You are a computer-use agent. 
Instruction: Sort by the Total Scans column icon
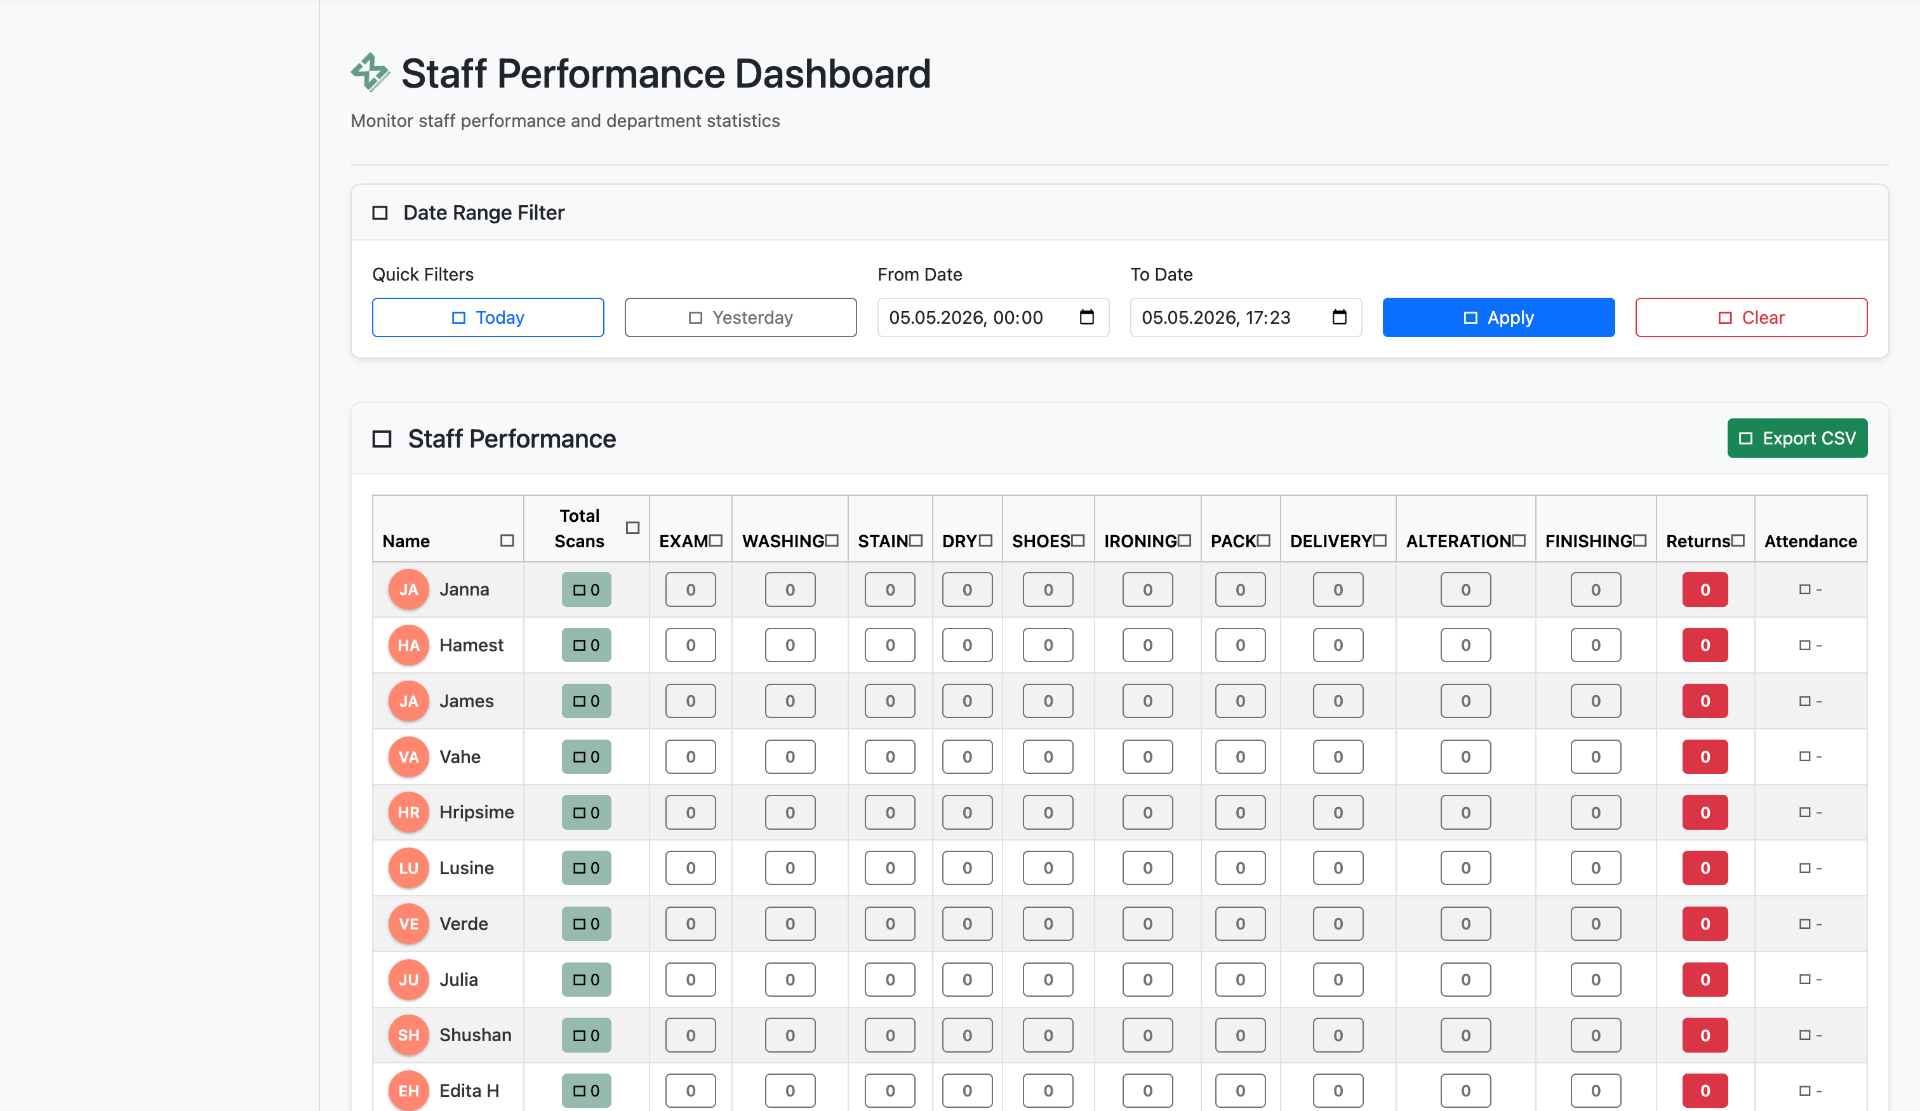[633, 528]
